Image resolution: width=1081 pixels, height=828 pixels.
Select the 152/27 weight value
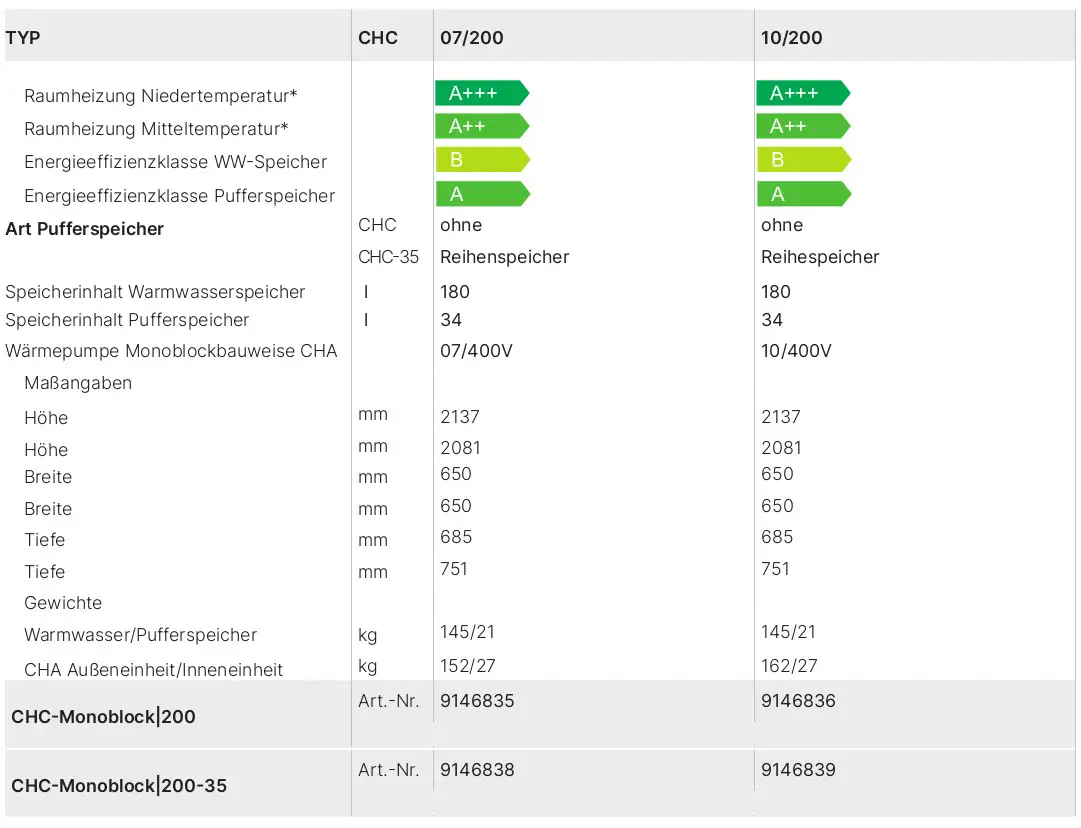click(x=468, y=665)
